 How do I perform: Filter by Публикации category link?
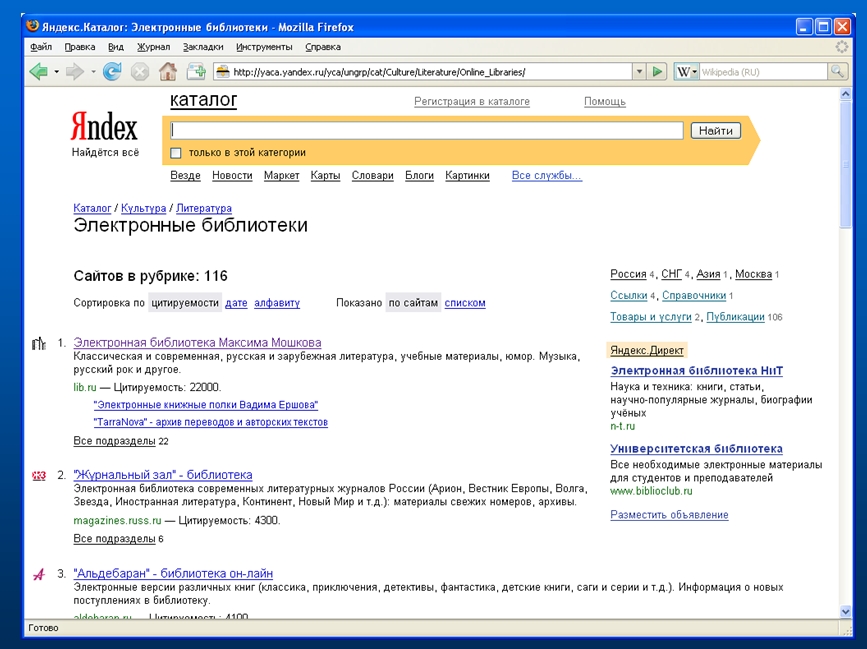(735, 317)
